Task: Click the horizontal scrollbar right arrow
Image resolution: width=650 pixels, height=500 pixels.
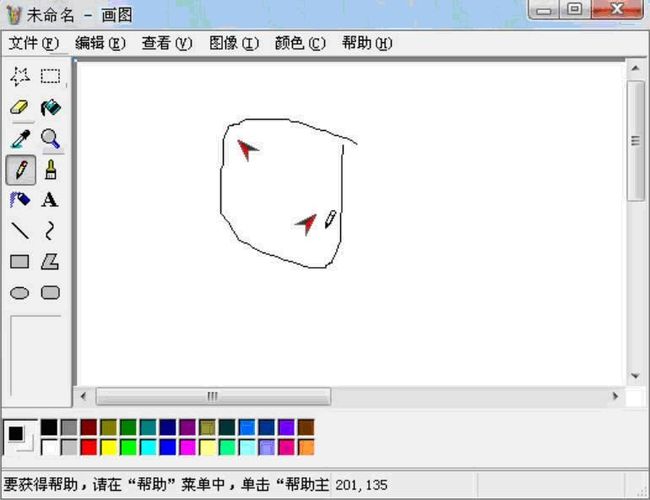Action: 615,396
